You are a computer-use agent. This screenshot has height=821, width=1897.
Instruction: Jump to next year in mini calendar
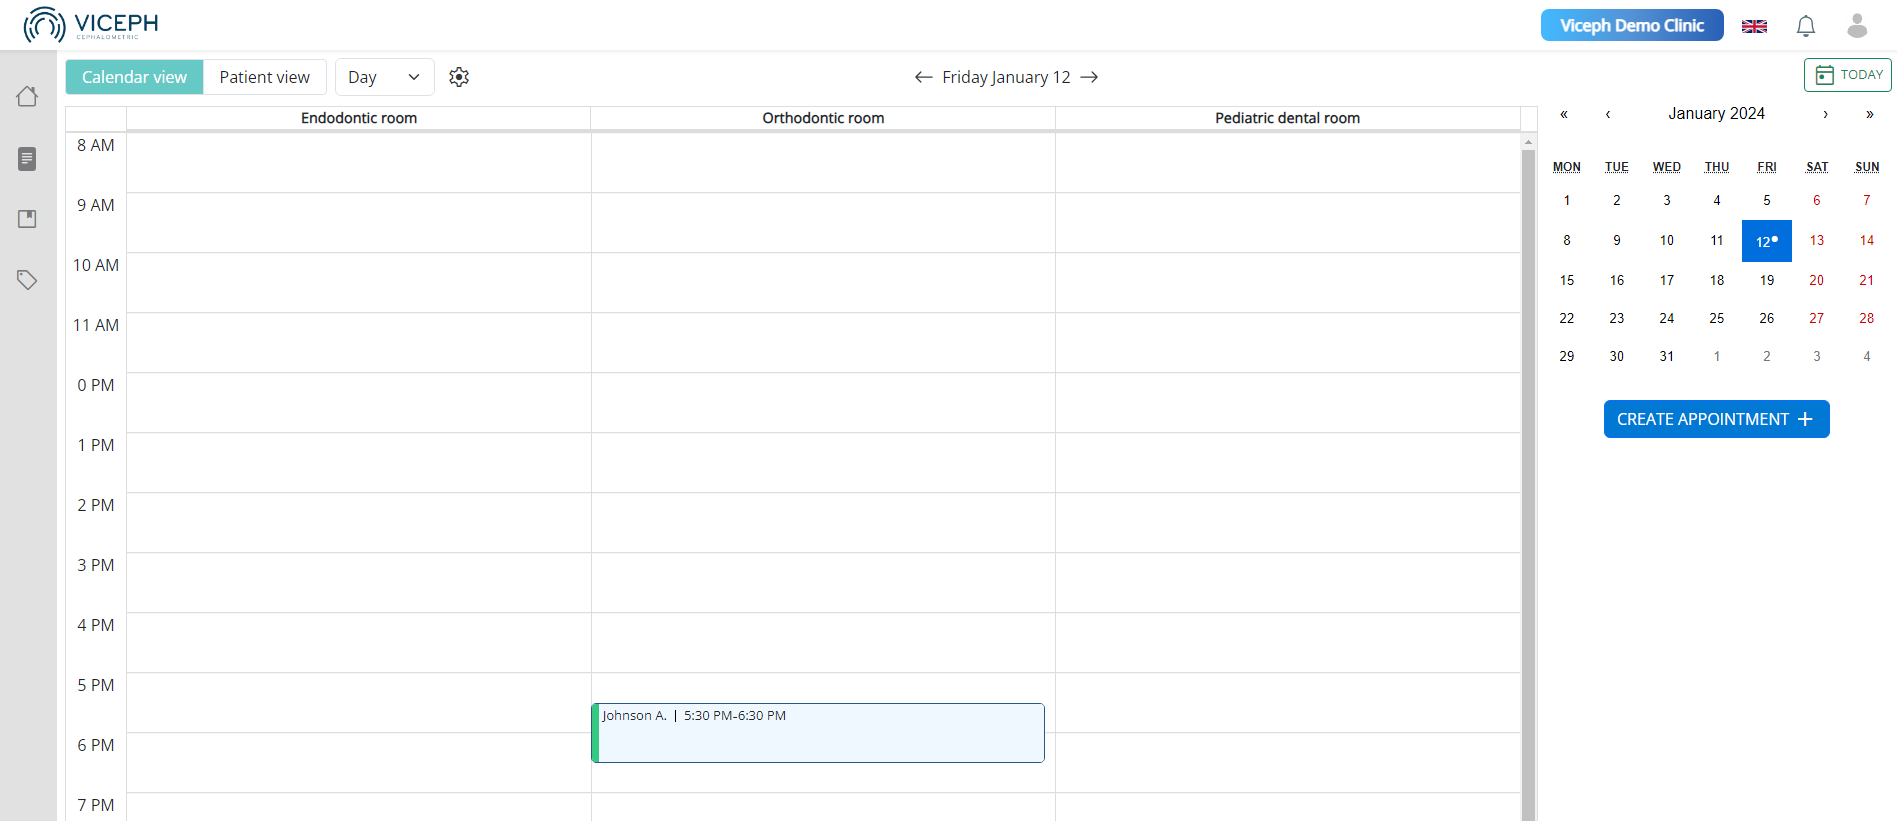1869,114
